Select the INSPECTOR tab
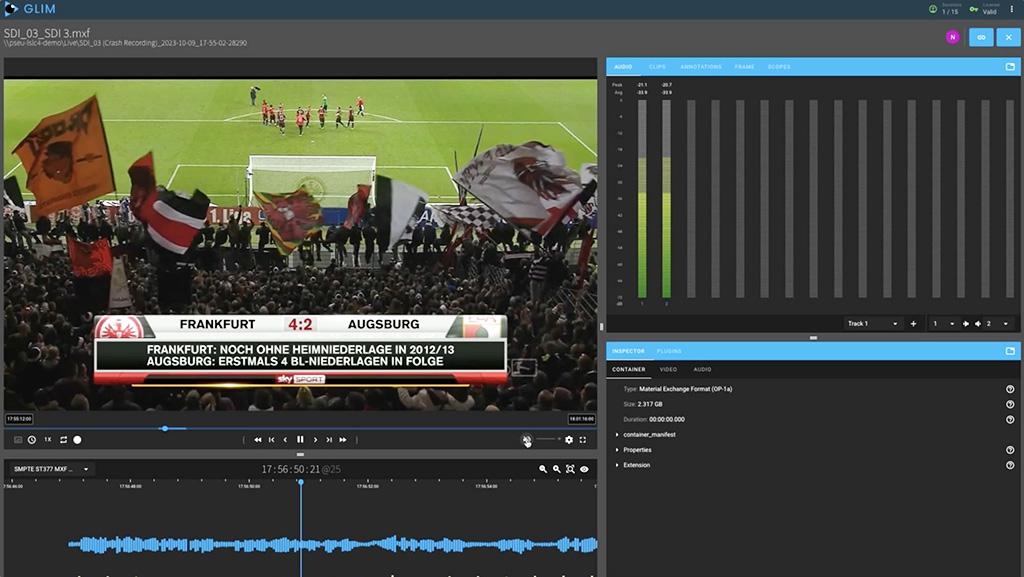The image size is (1024, 577). pos(628,351)
